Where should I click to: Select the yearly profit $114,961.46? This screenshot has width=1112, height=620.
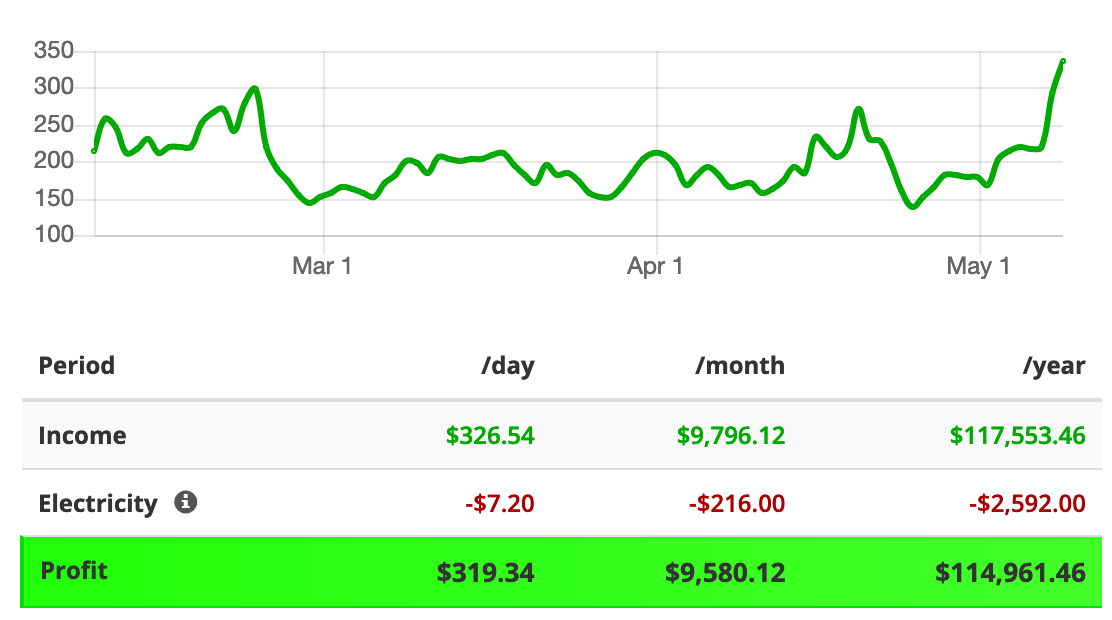1011,572
